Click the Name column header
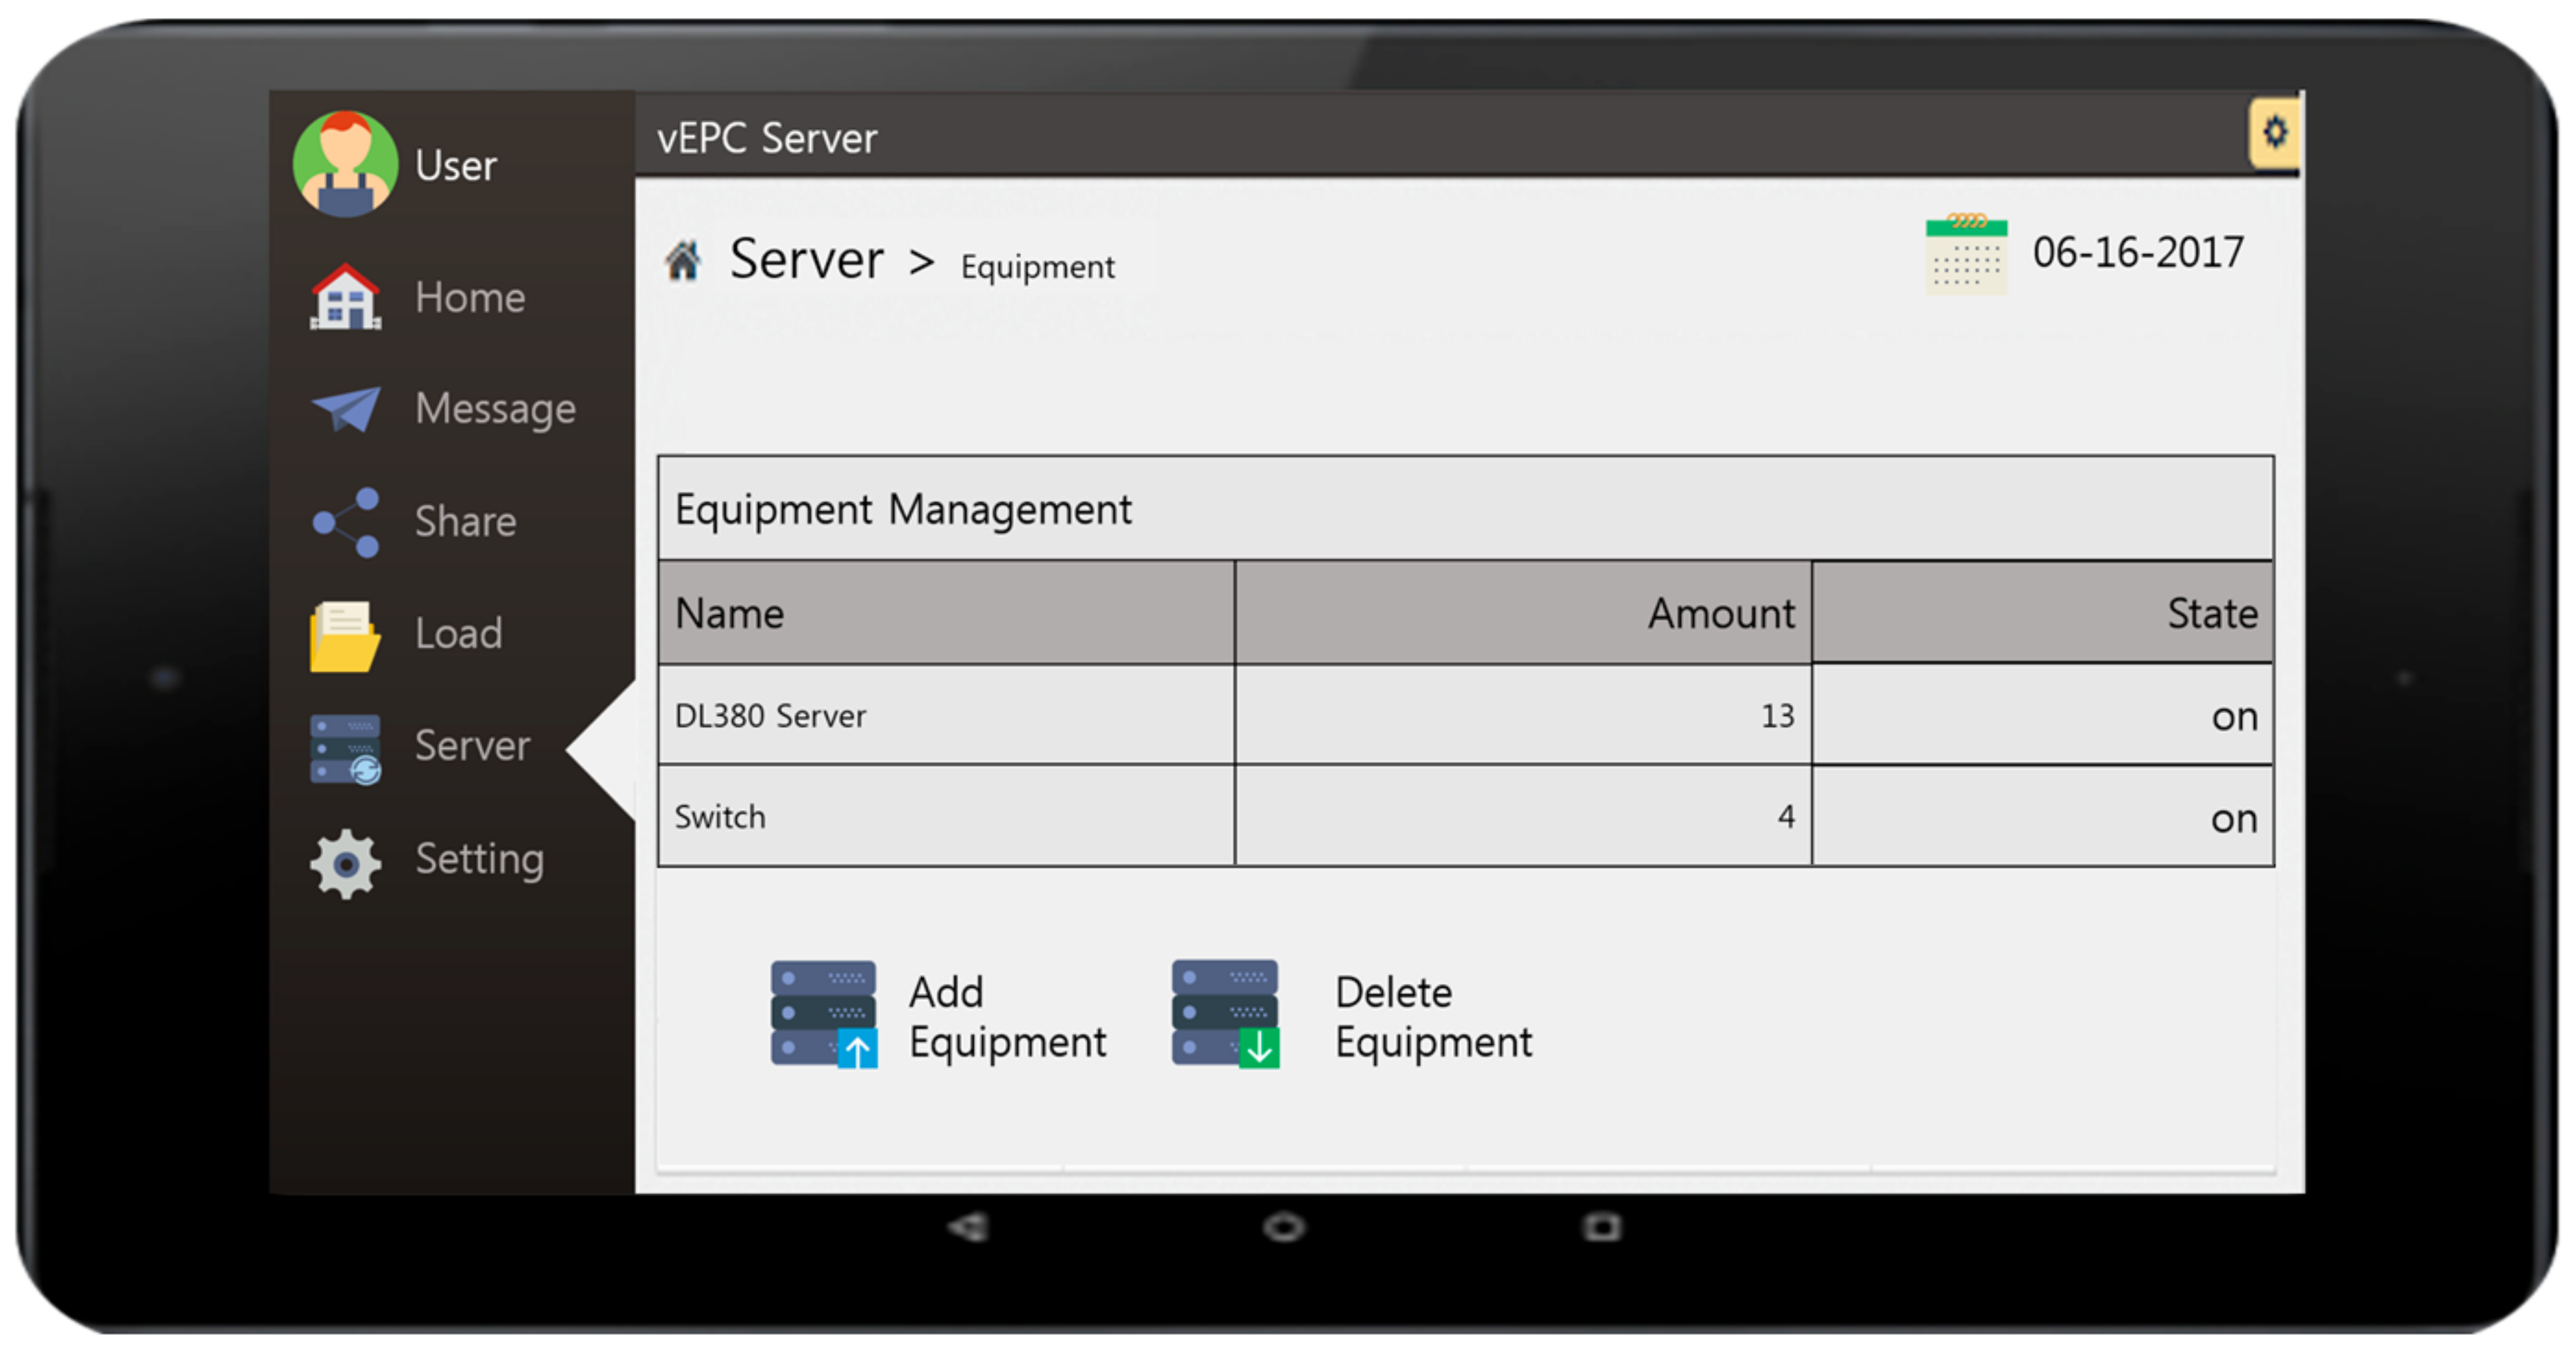Viewport: 2576px width, 1346px height. click(x=946, y=612)
